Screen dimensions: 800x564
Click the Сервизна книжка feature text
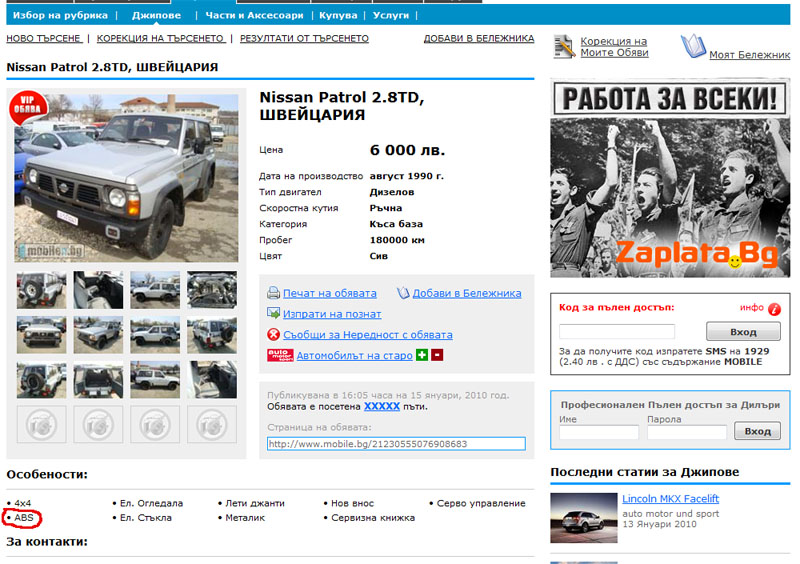point(373,518)
